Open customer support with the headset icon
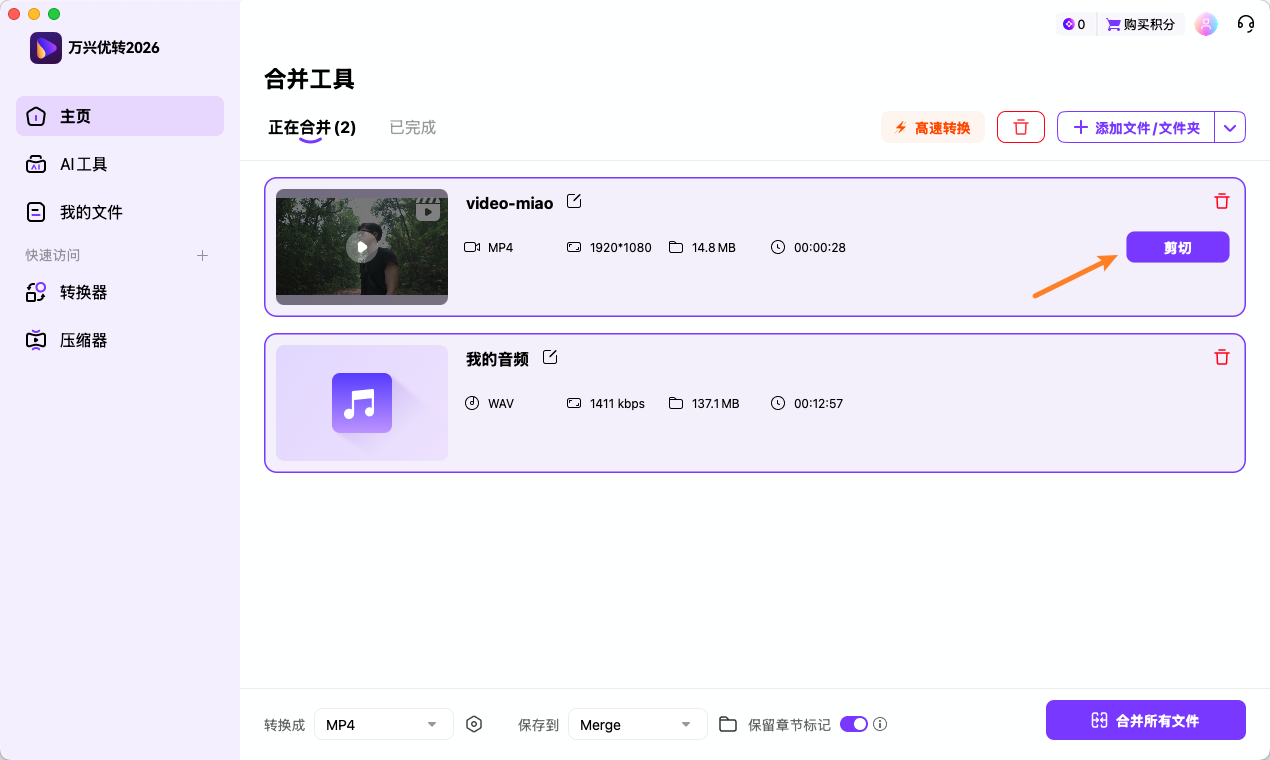 pos(1245,23)
